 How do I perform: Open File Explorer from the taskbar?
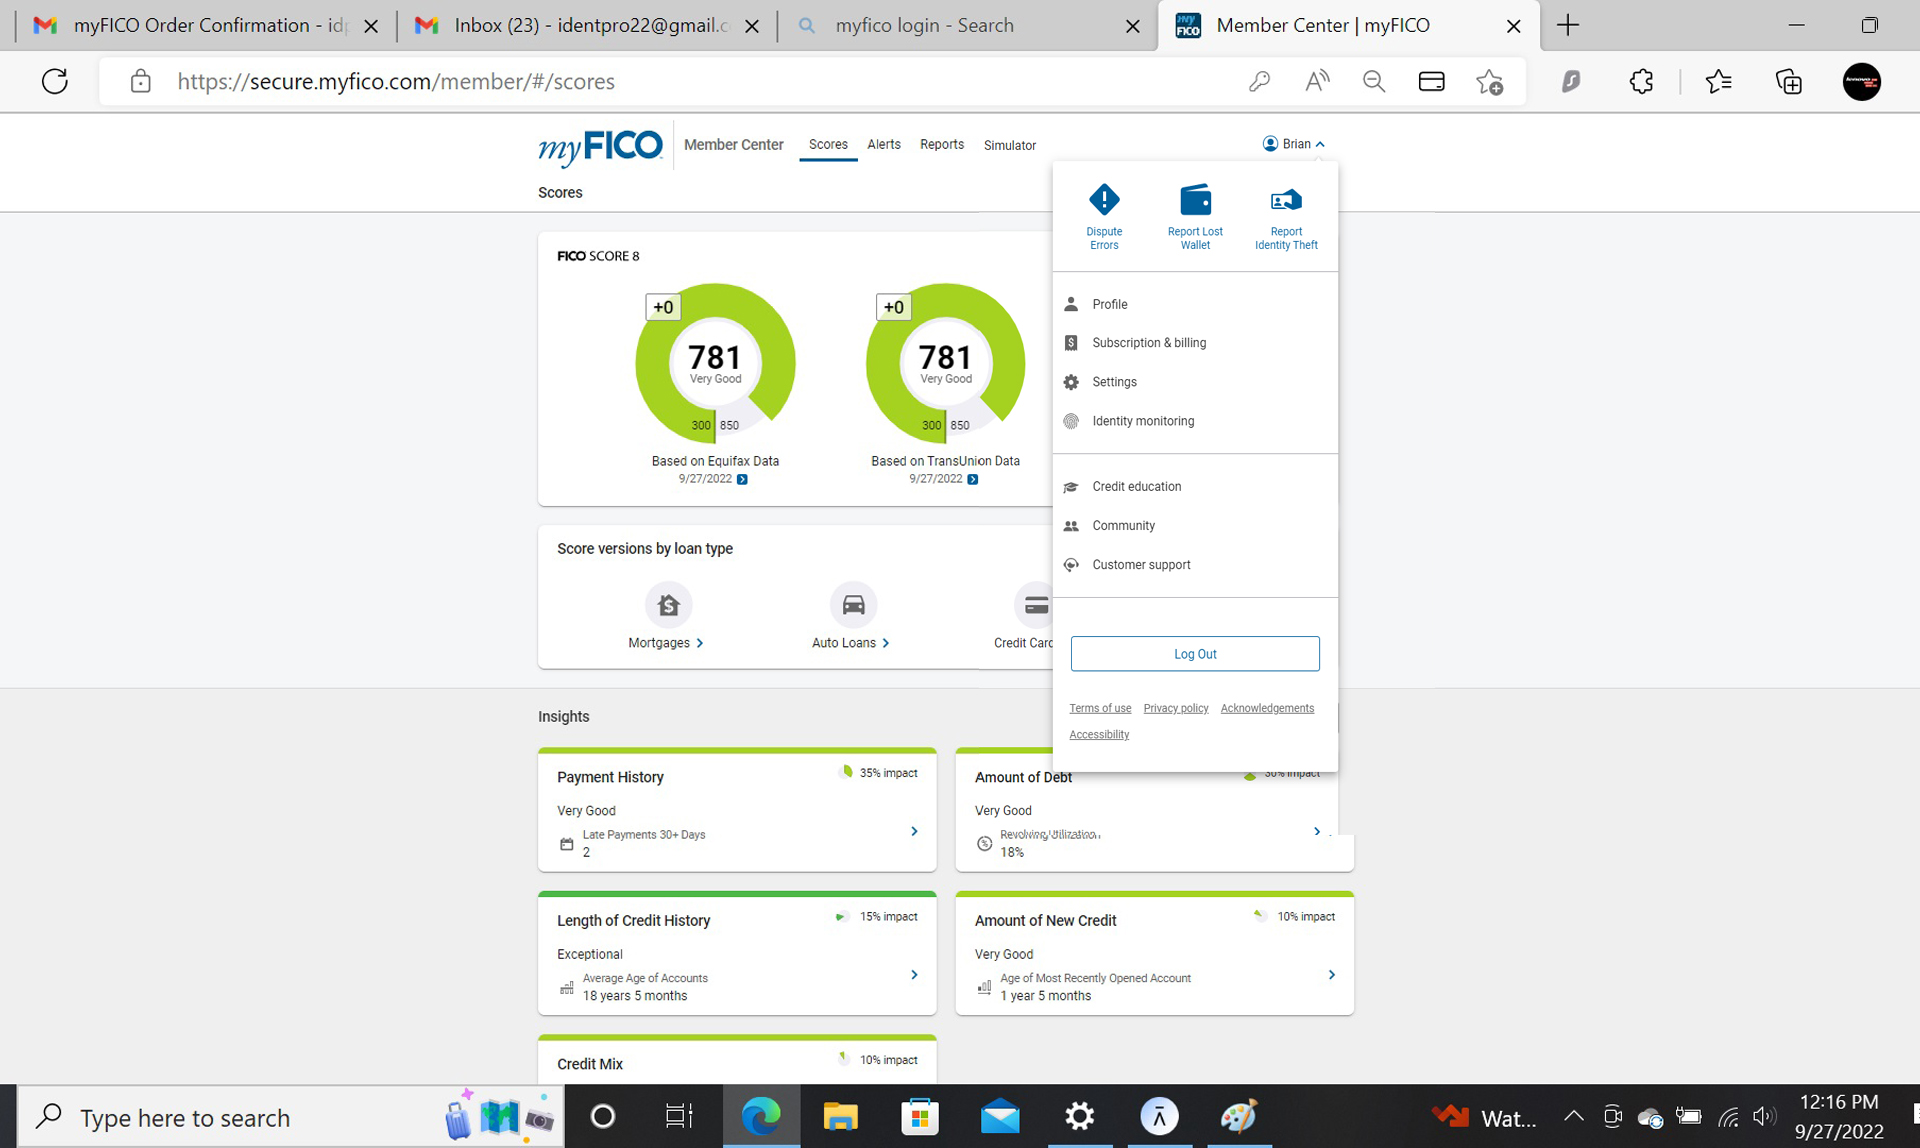840,1116
